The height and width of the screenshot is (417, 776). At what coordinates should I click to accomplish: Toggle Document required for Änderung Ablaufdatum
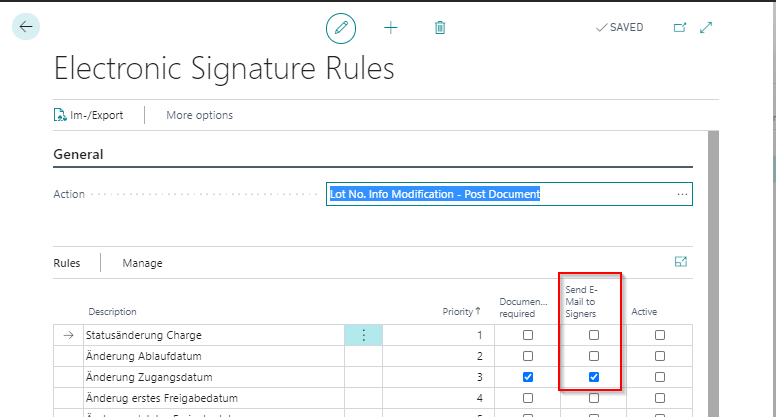click(x=528, y=356)
